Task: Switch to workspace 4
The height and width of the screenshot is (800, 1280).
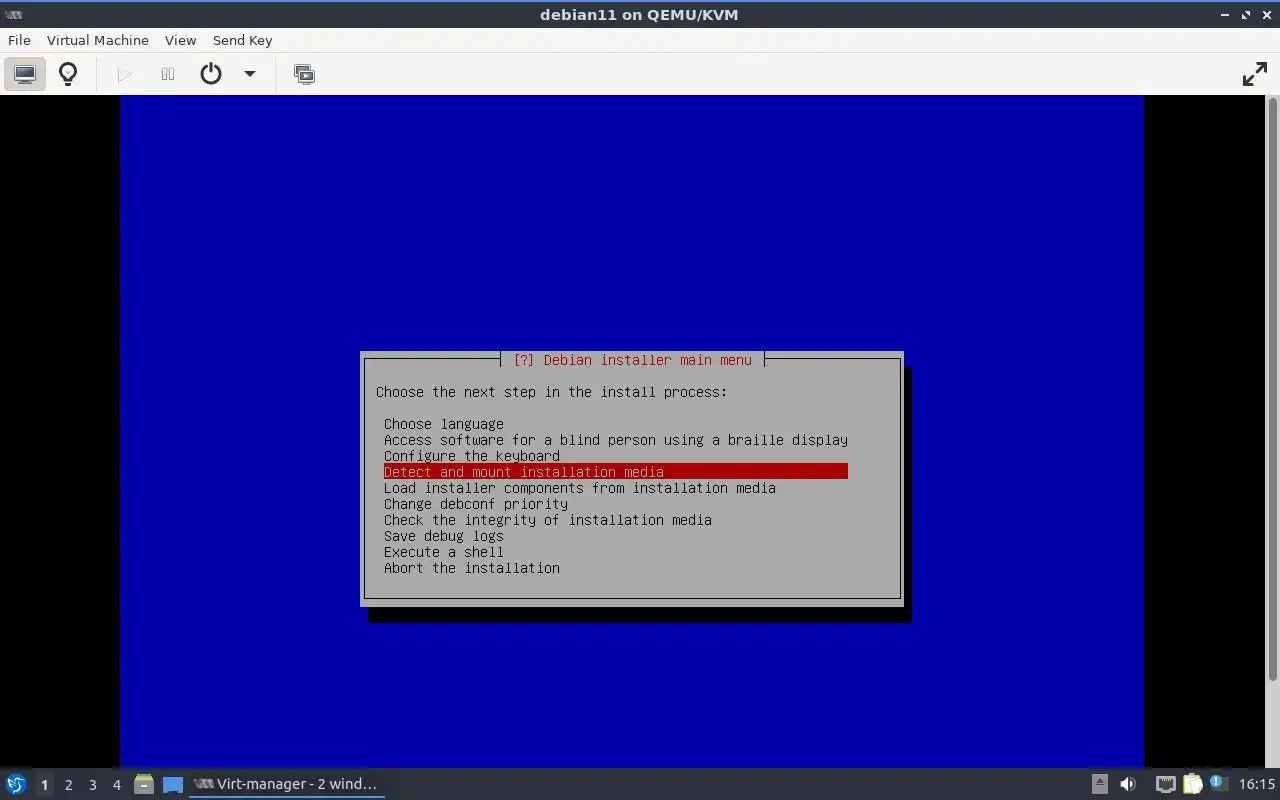Action: [x=116, y=784]
